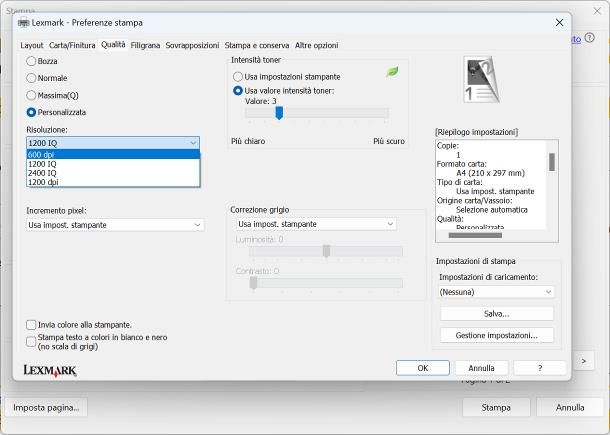This screenshot has height=435, width=610.
Task: Pick 1200 dpi resolution option
Action: coord(113,182)
